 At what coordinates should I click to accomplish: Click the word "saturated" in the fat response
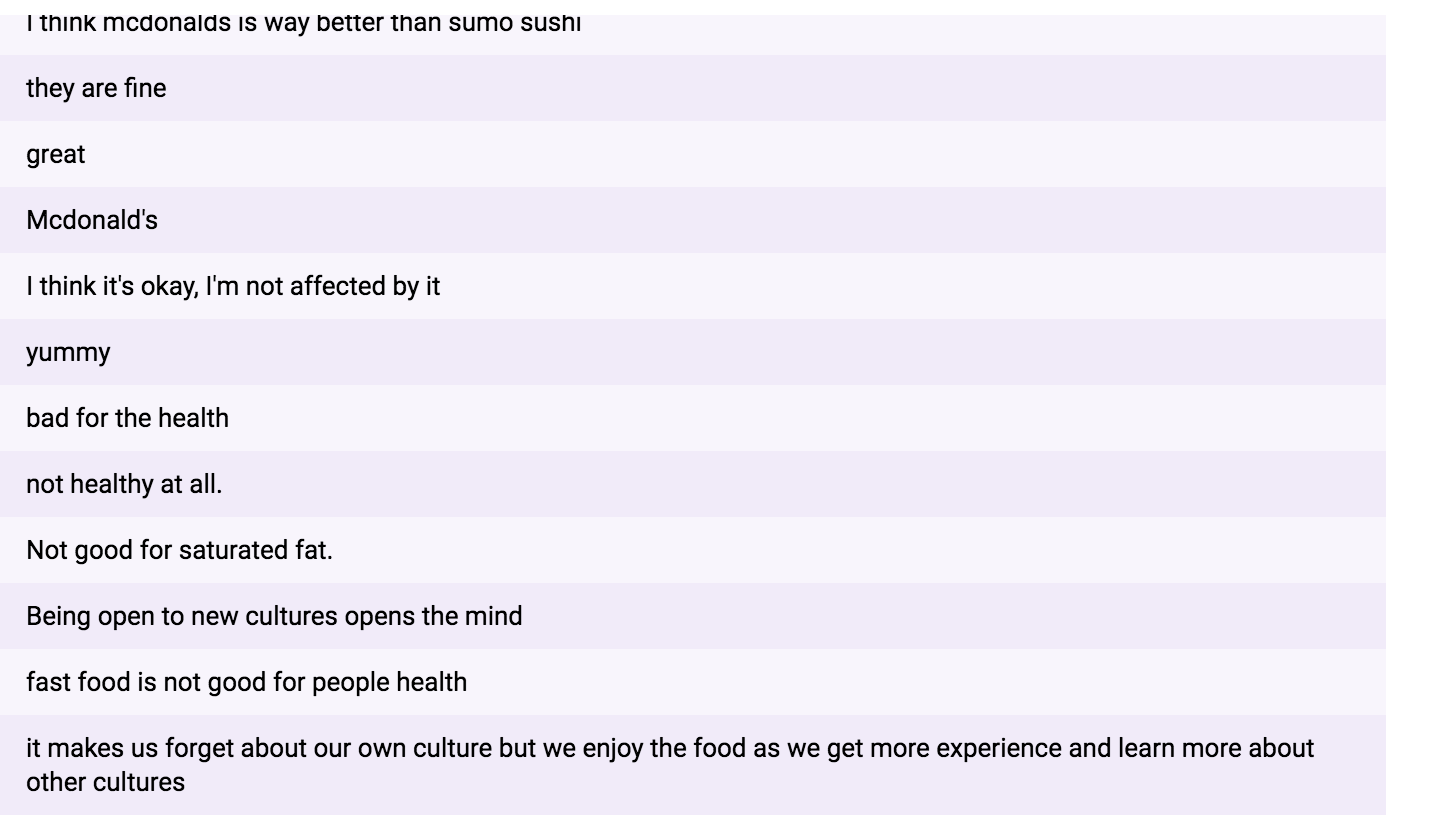pos(234,550)
